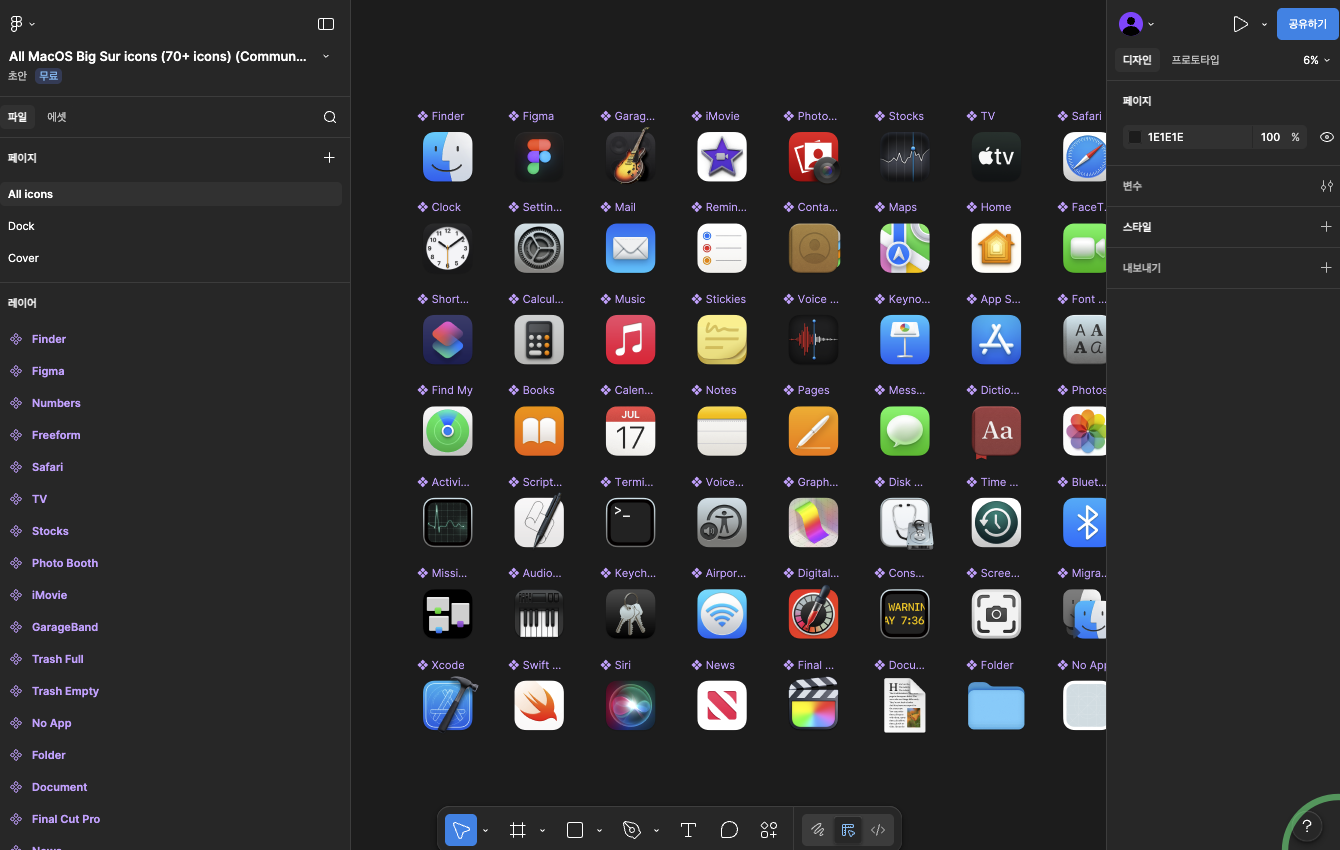Select the Figma app icon on canvas
1340x850 pixels.
(539, 157)
